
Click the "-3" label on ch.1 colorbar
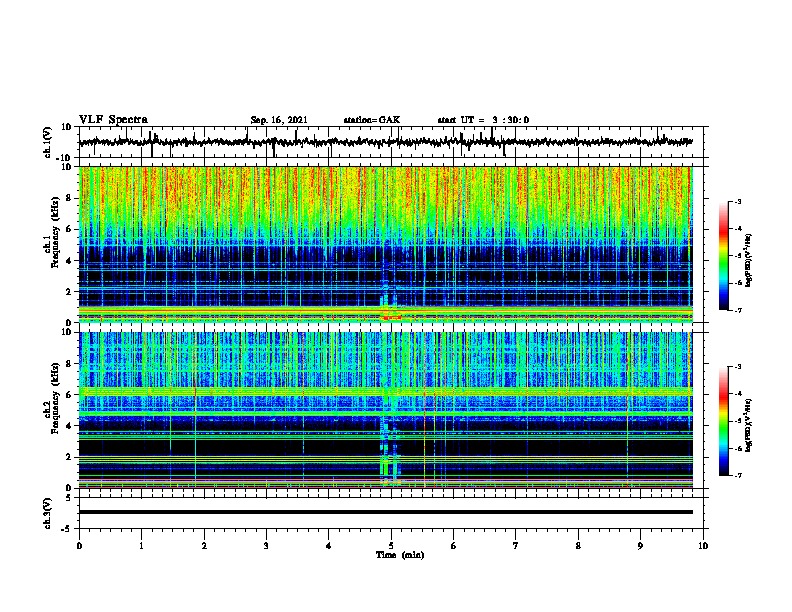(x=737, y=201)
